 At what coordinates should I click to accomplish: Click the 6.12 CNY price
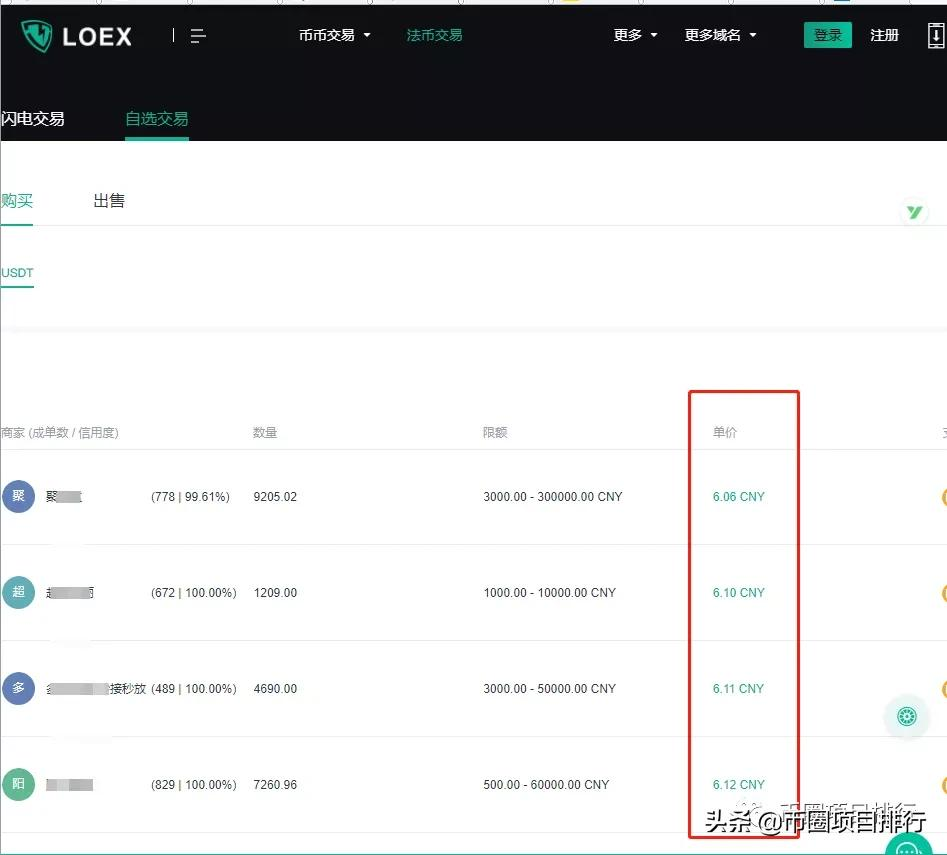click(739, 784)
